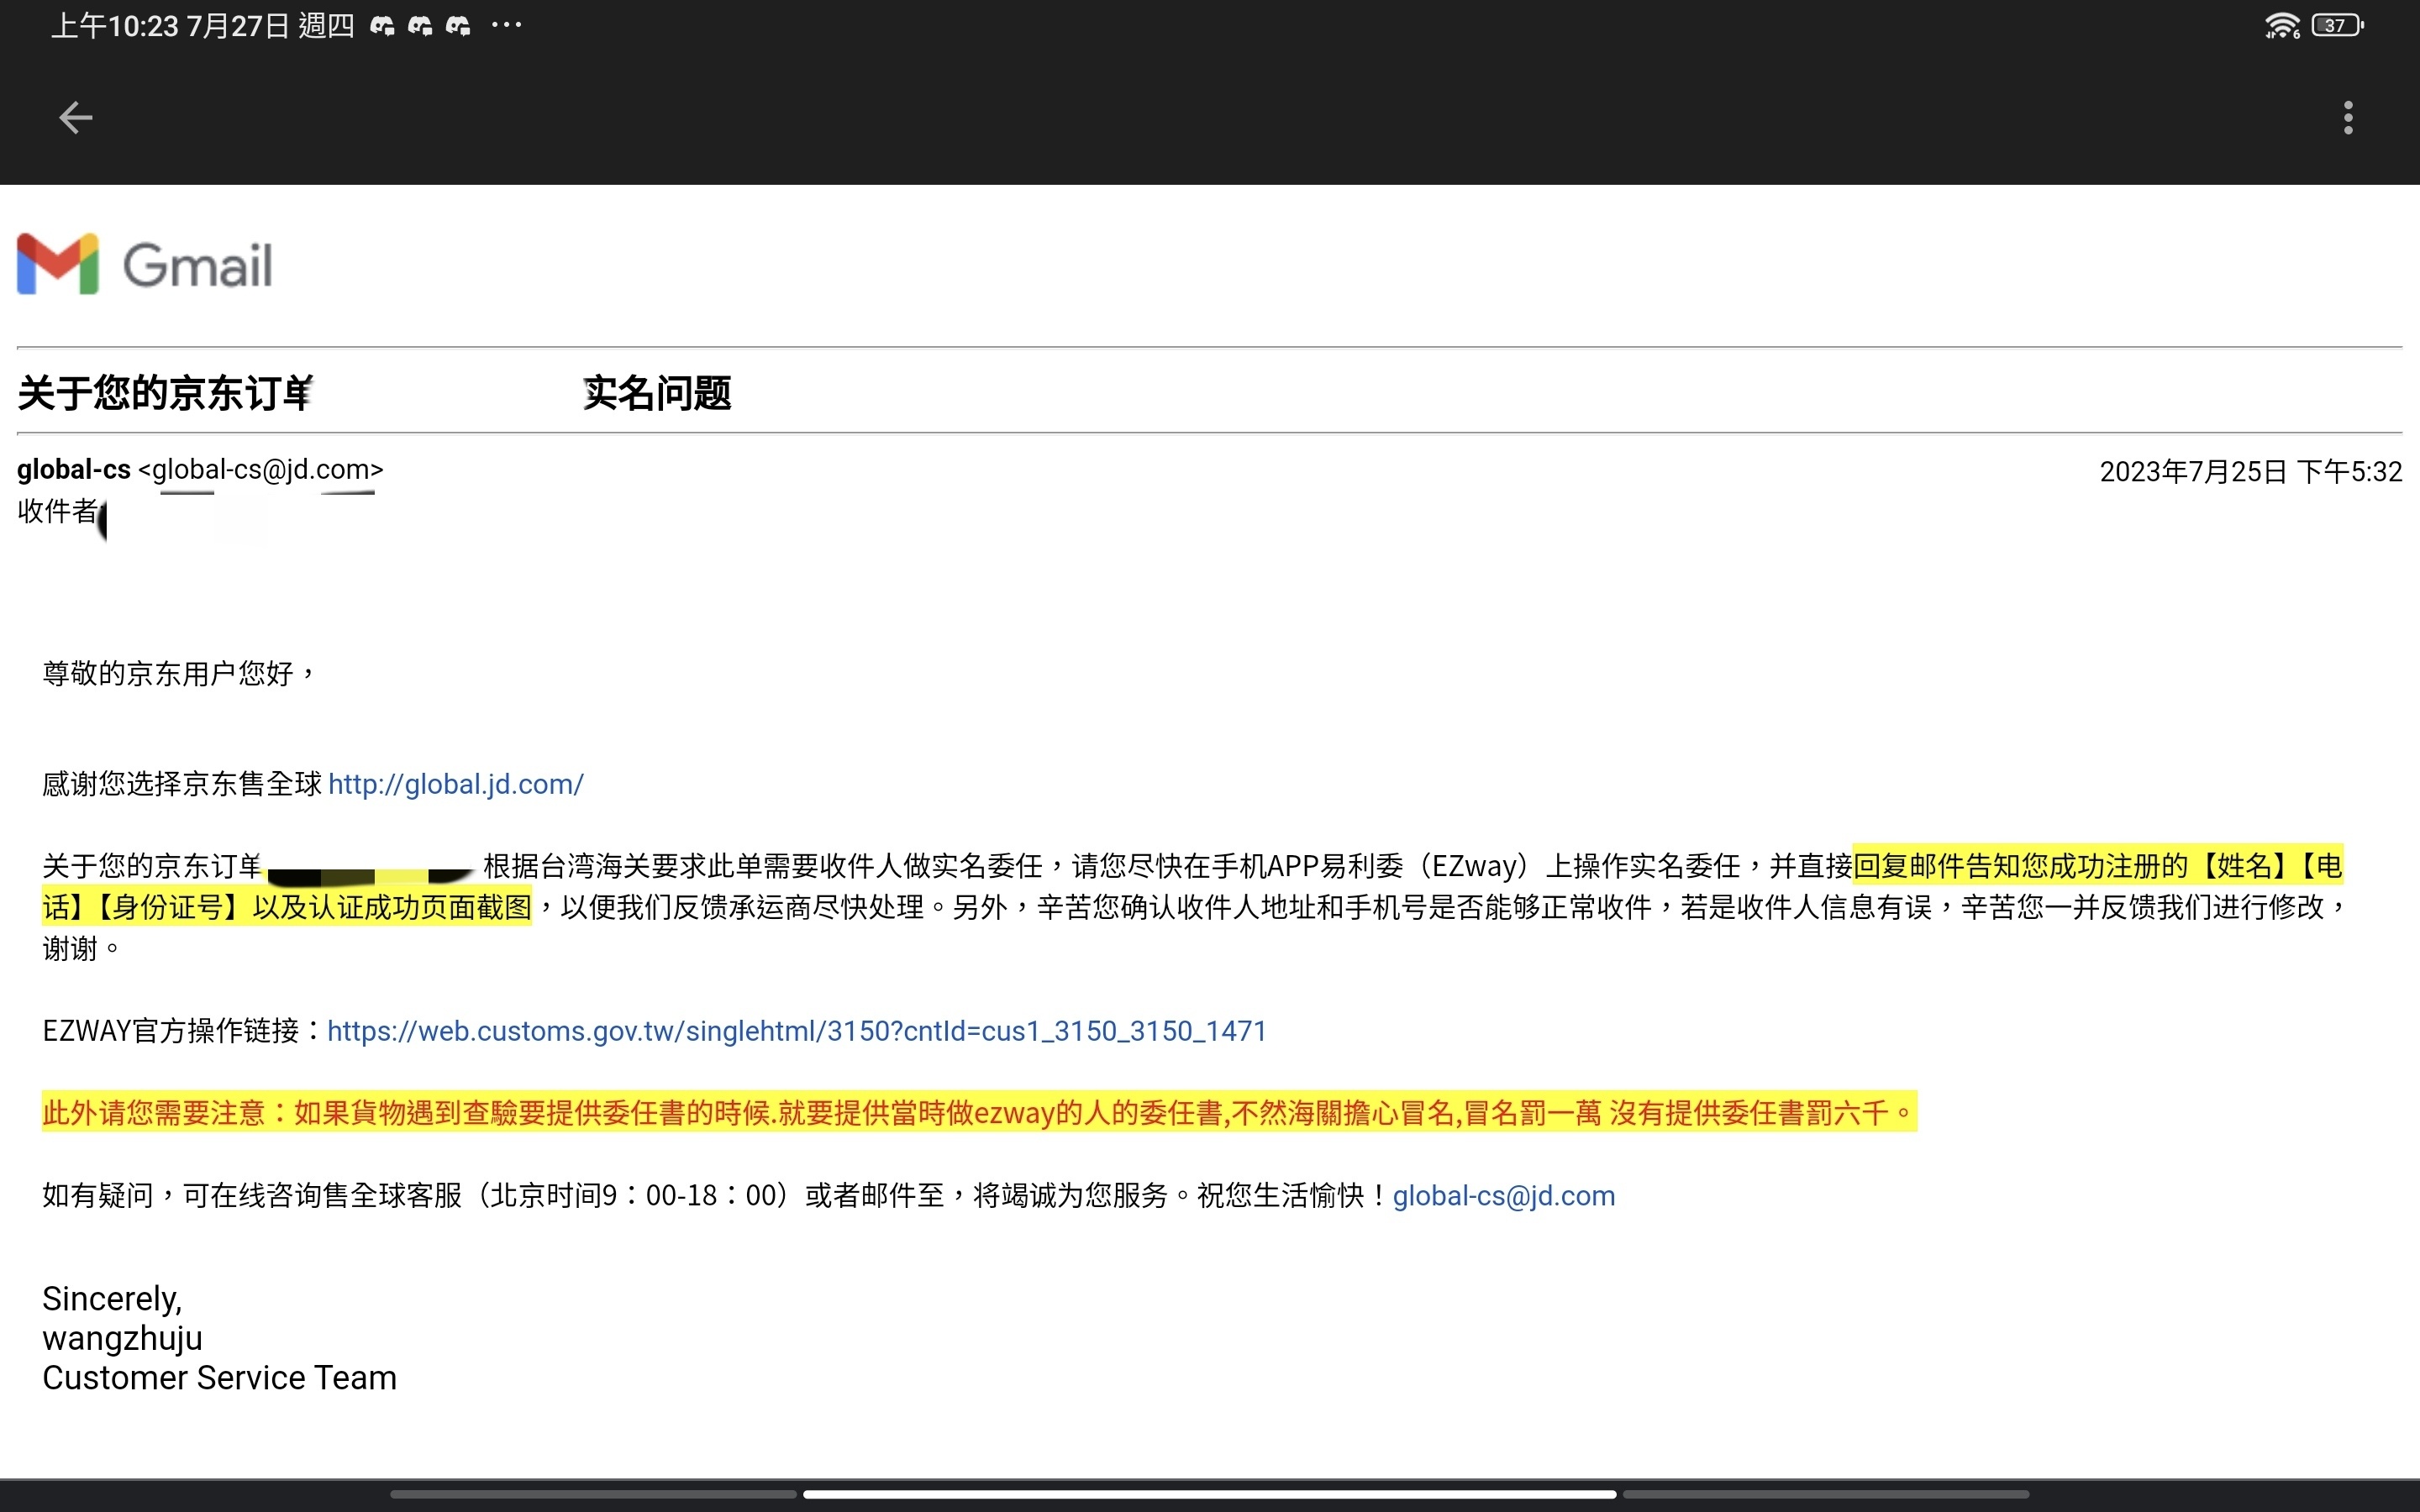Tap the first Discord notification icon
This screenshot has width=2420, height=1512.
(x=382, y=26)
